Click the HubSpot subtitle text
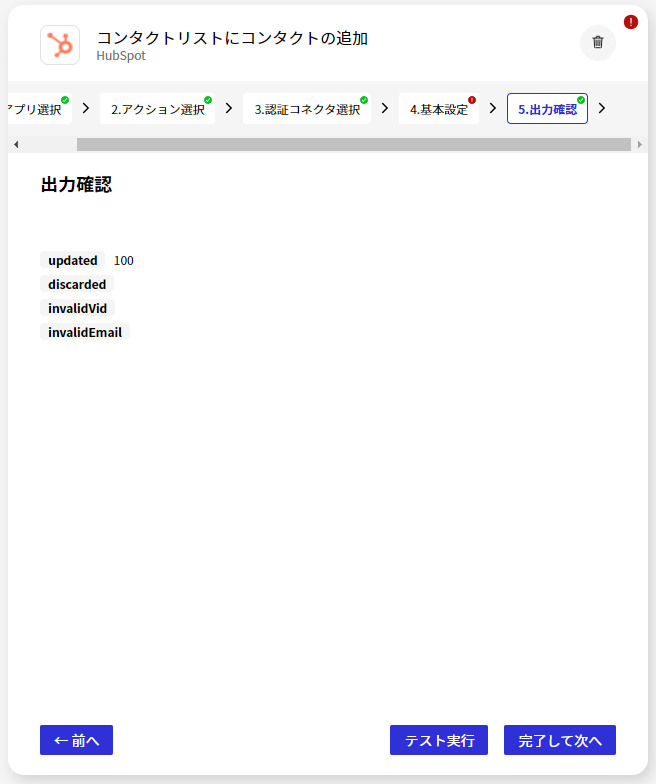Screen dimensions: 656x784 [121, 56]
